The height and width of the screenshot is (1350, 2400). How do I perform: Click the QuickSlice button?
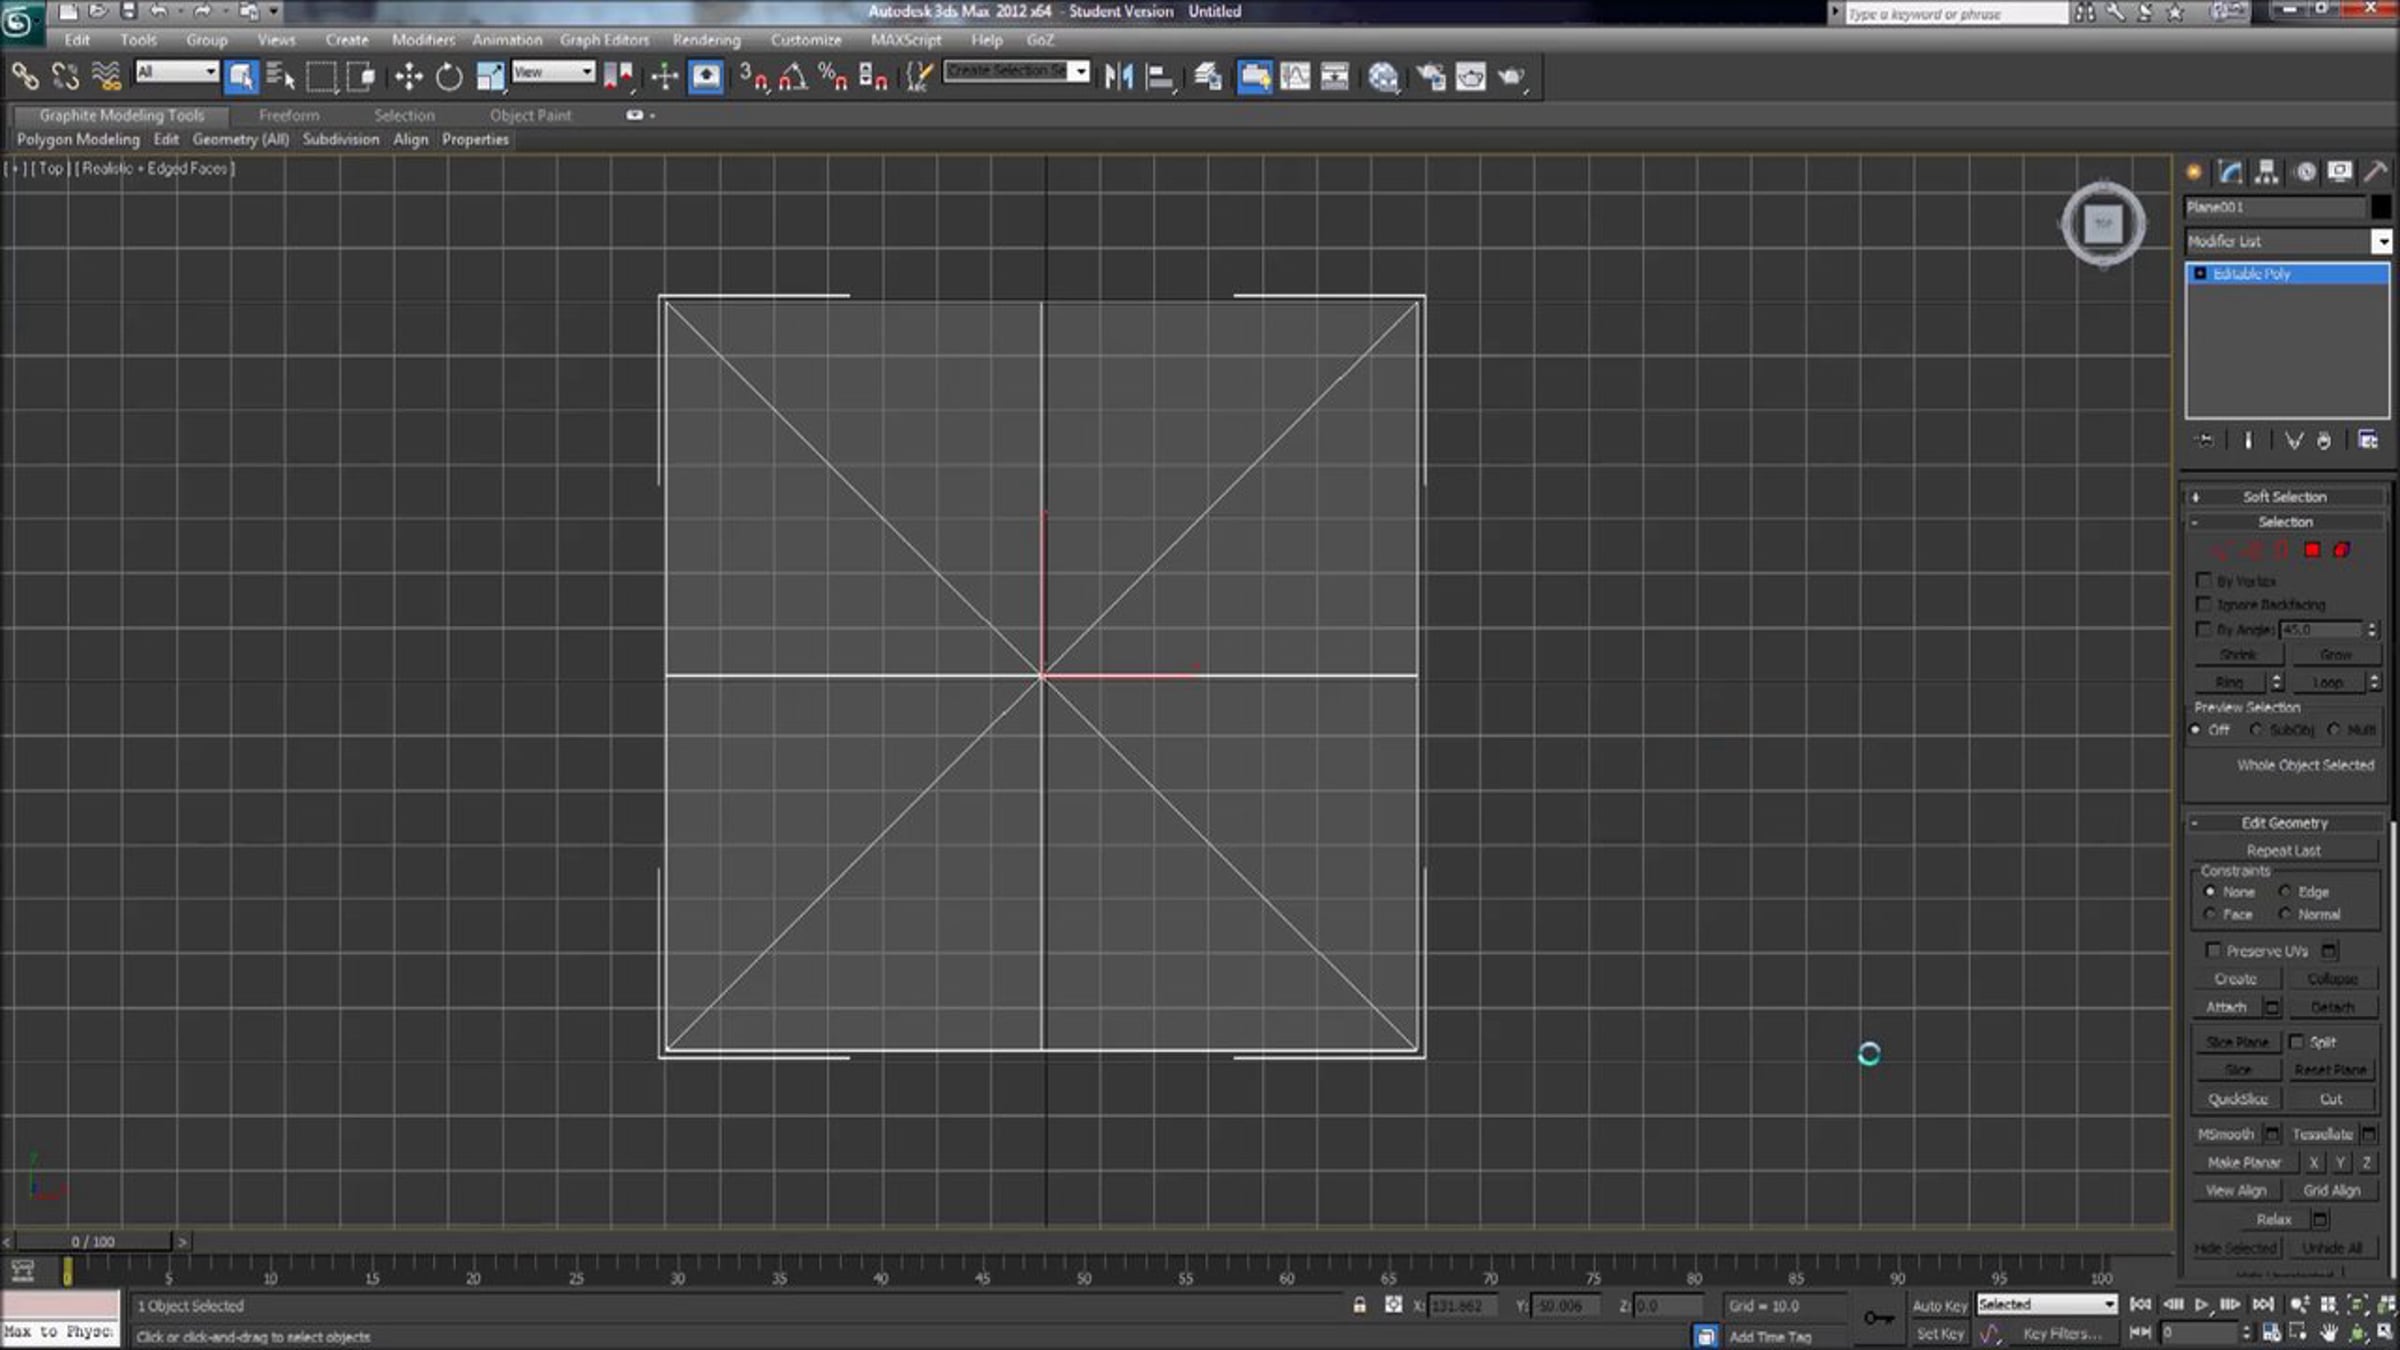pos(2237,1099)
